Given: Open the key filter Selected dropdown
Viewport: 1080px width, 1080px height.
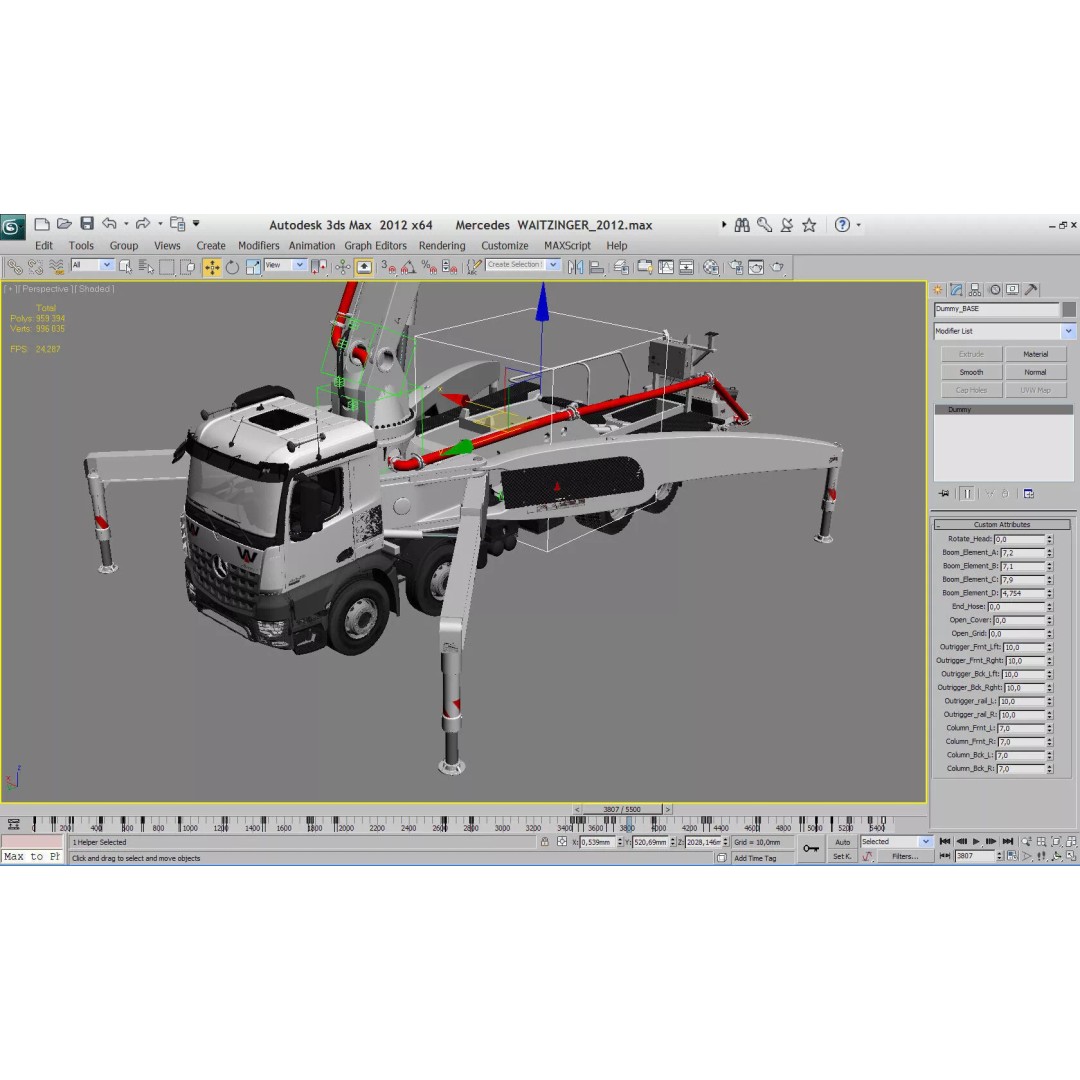Looking at the screenshot, I should (x=925, y=842).
